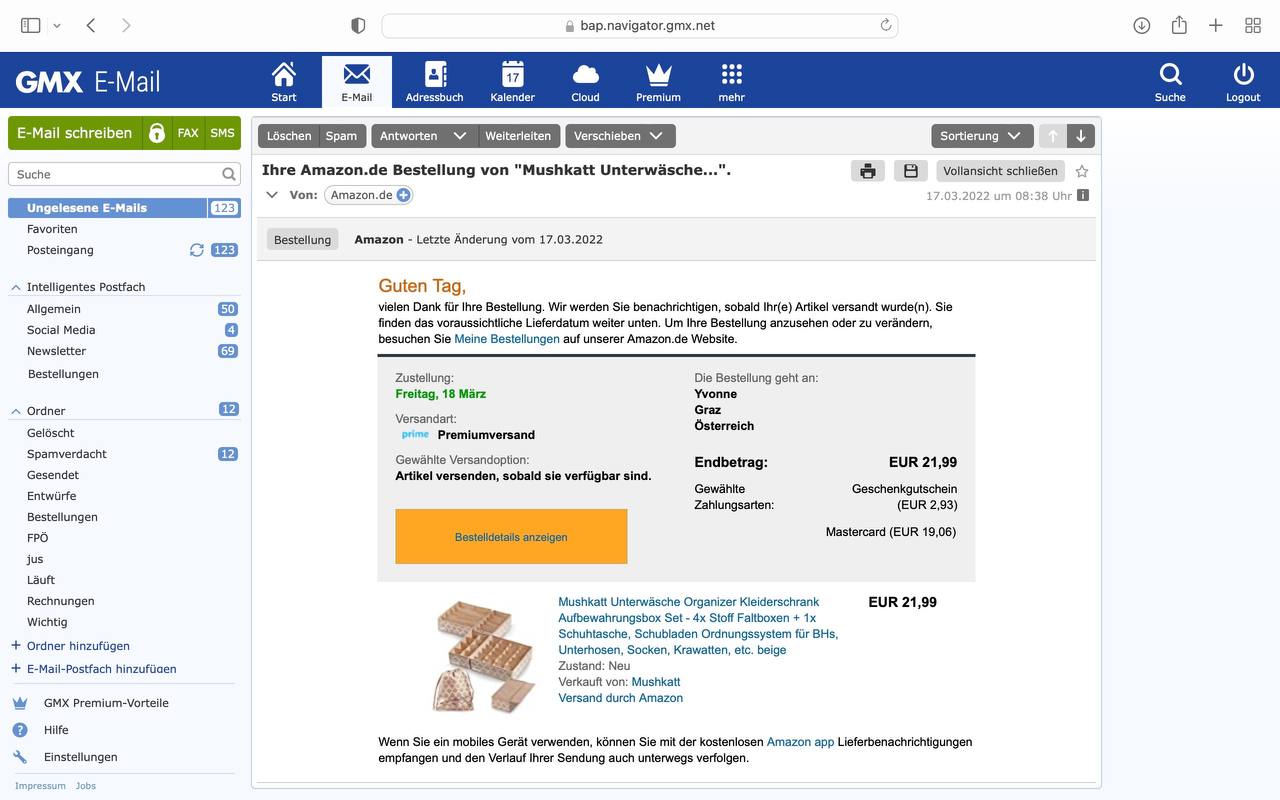
Task: Click the Mushkatt organizer product thumbnail
Action: [485, 654]
